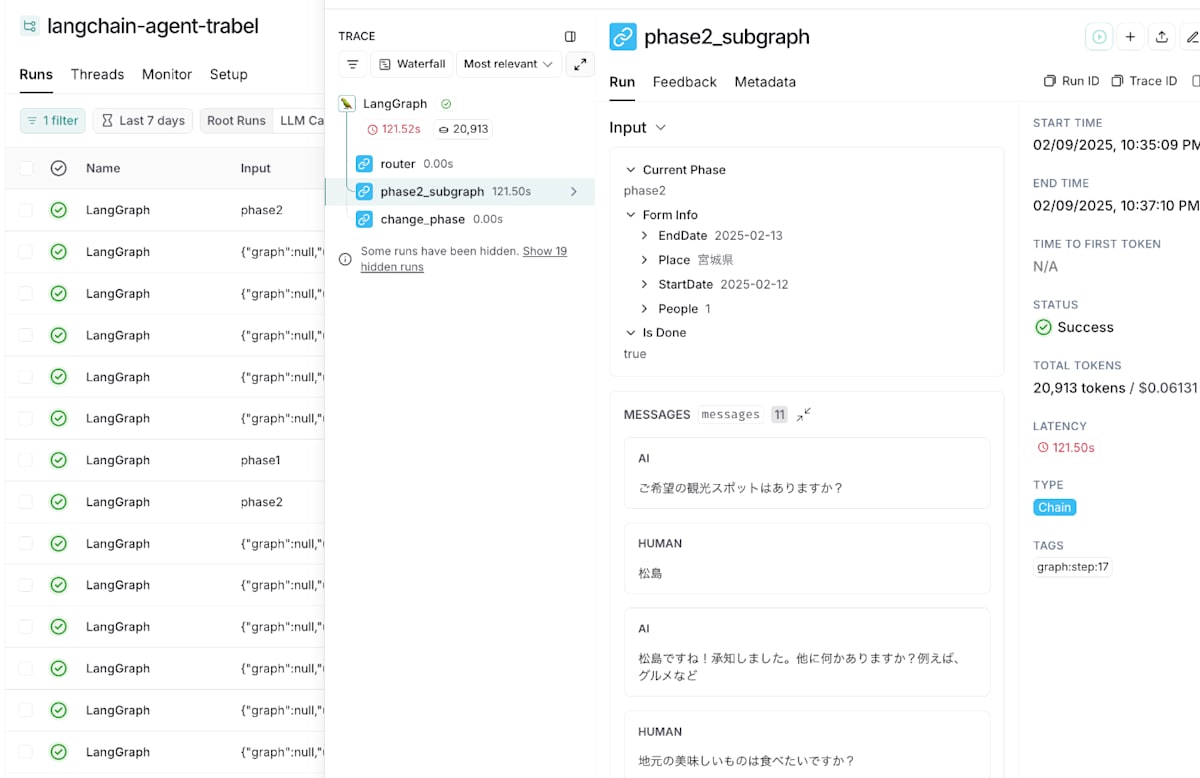The height and width of the screenshot is (778, 1200).
Task: Check the second LangGraph row checkbox
Action: tap(26, 252)
